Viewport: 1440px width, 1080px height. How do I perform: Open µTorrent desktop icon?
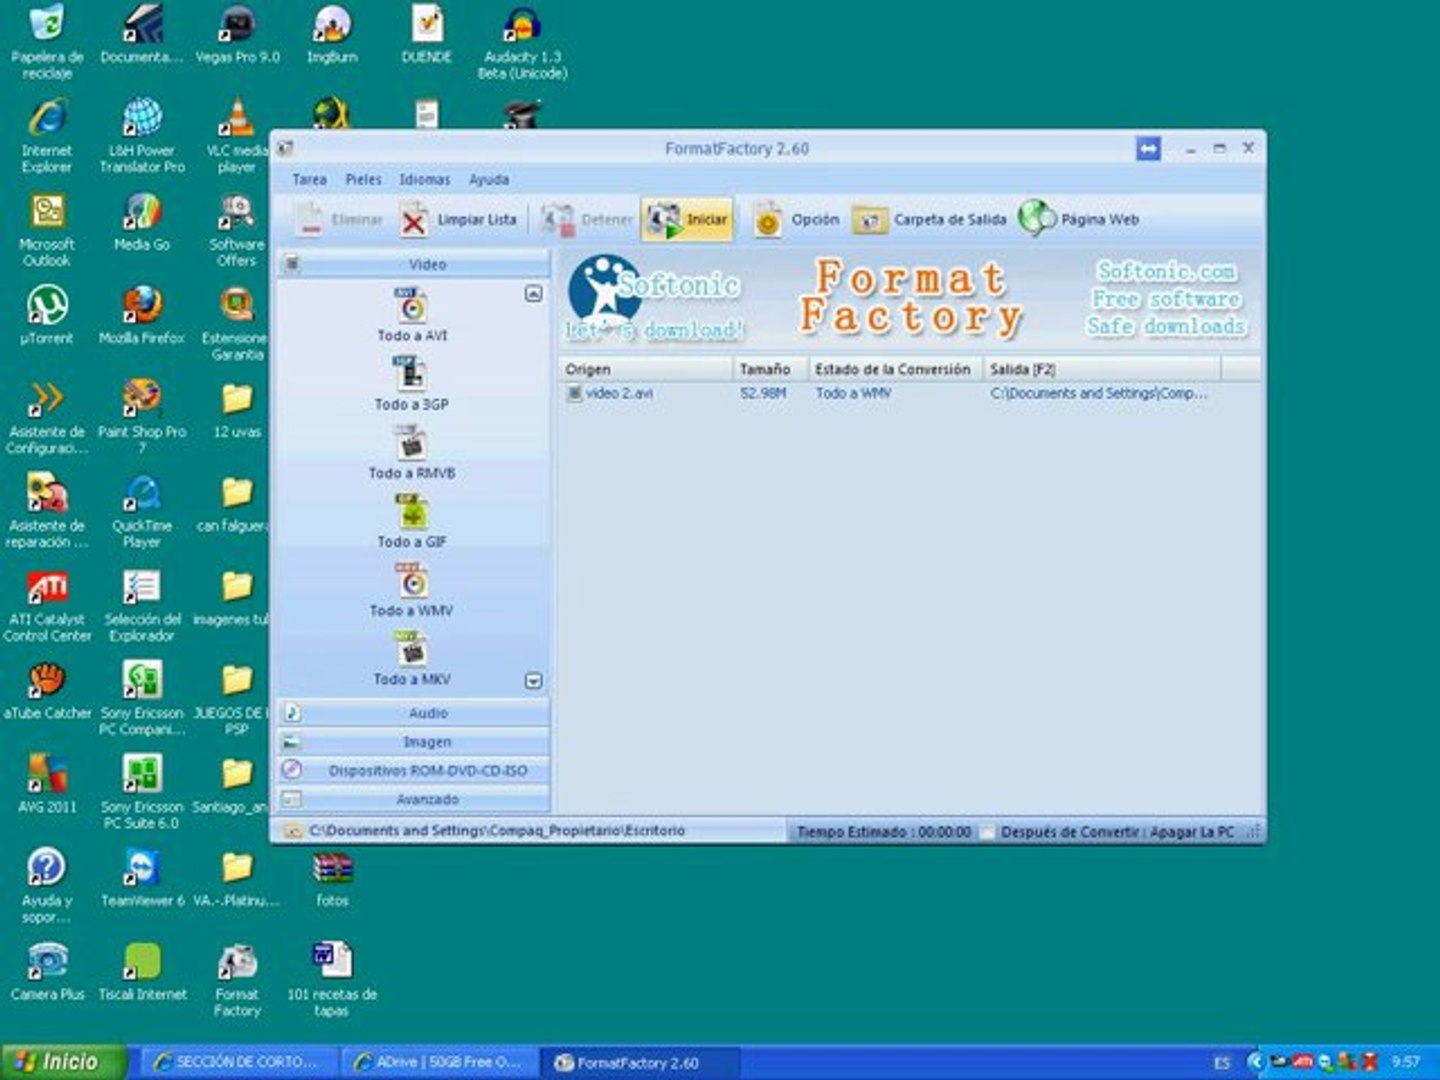click(x=46, y=315)
